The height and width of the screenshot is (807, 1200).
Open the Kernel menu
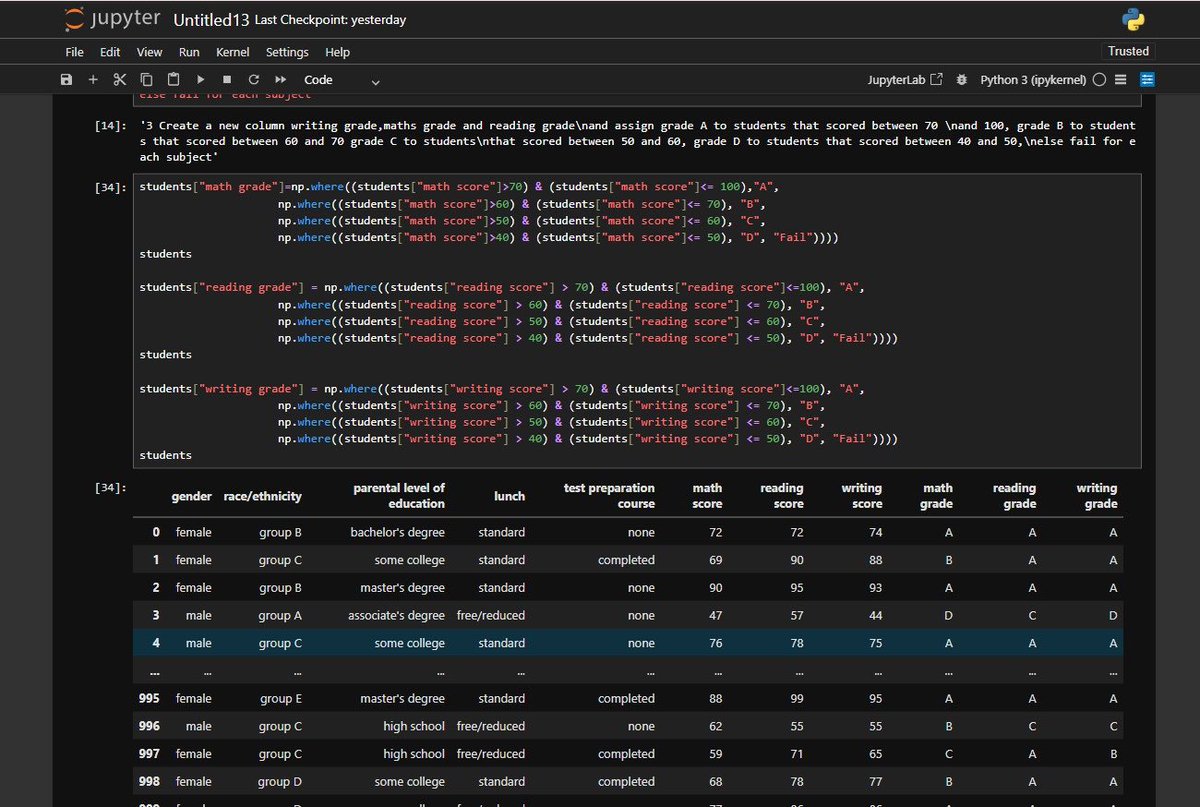pos(233,52)
